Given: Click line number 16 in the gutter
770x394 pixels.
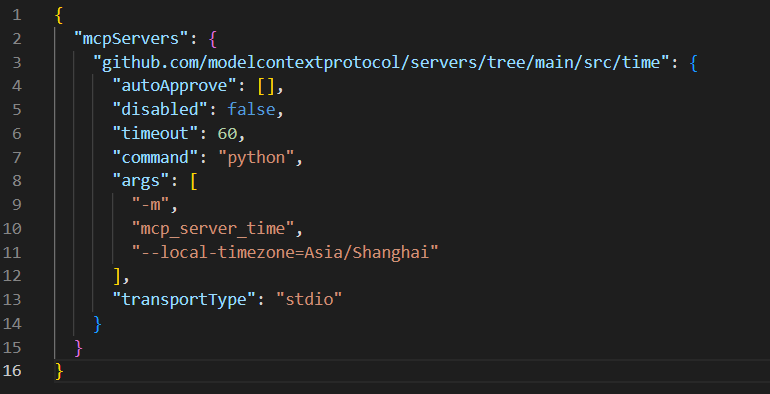Looking at the screenshot, I should tap(12, 371).
